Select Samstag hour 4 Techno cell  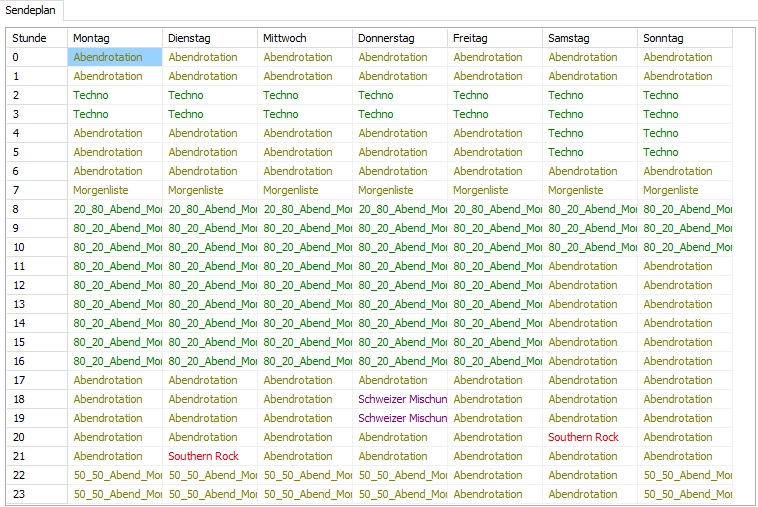[x=589, y=133]
